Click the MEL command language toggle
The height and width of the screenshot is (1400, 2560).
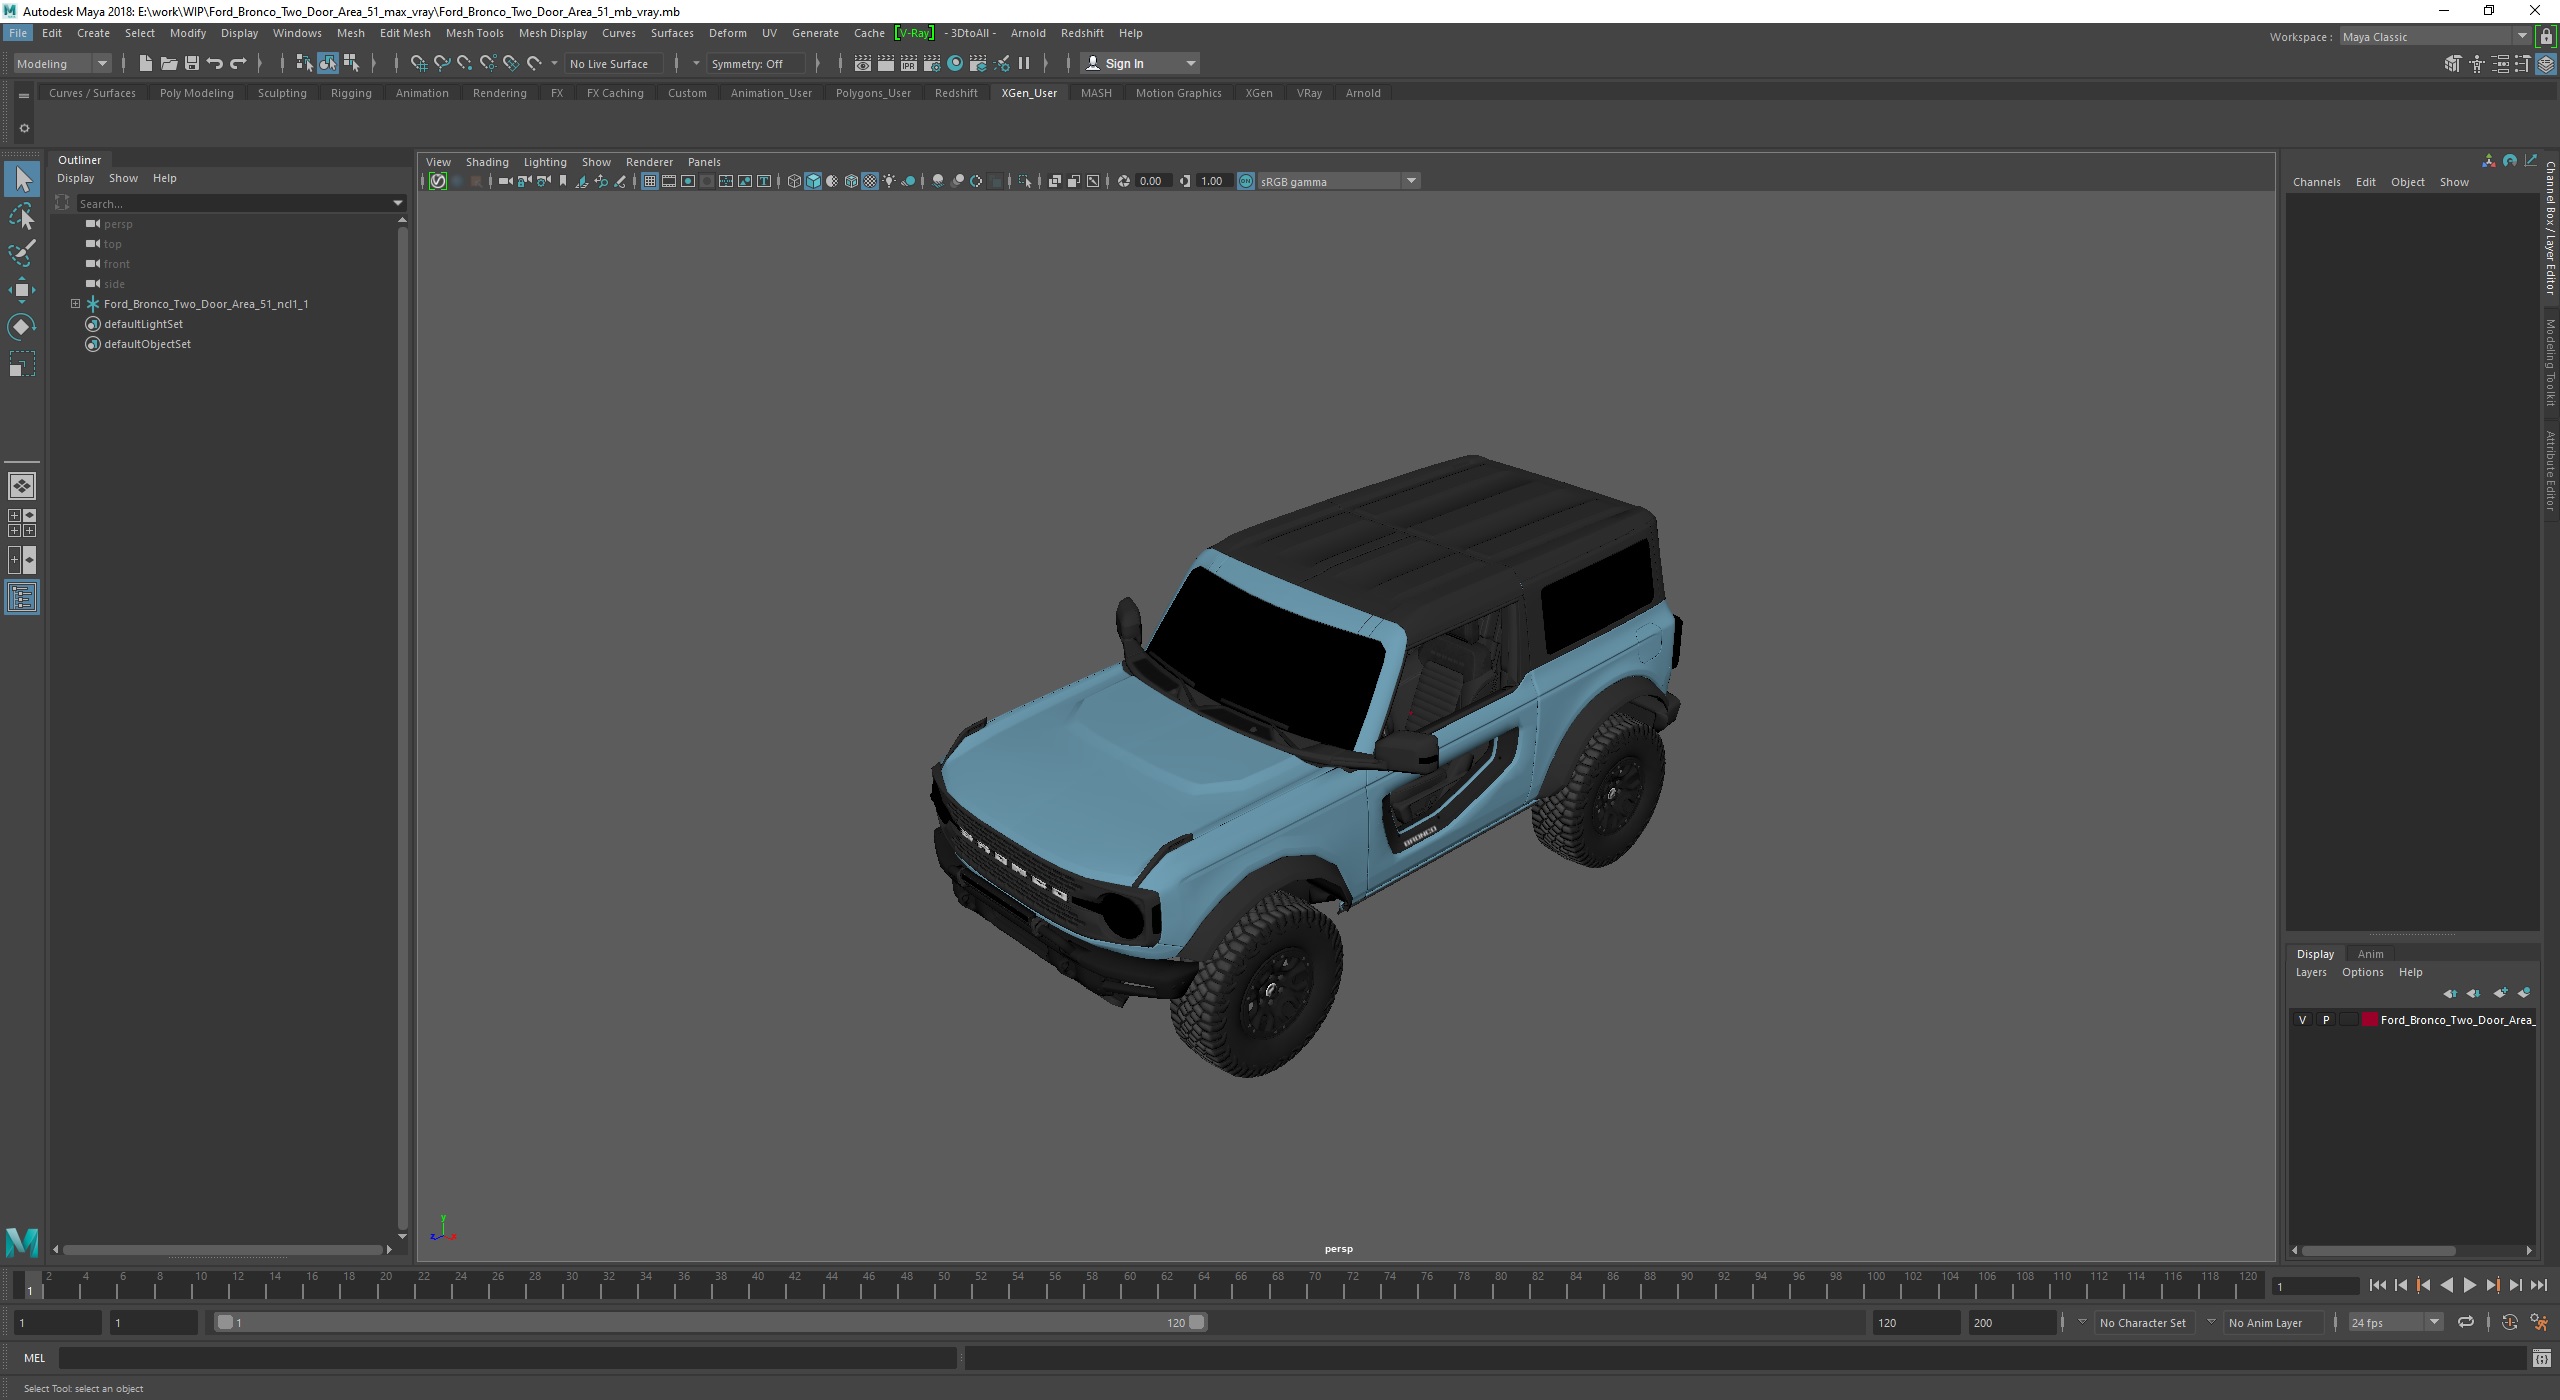click(x=34, y=1358)
